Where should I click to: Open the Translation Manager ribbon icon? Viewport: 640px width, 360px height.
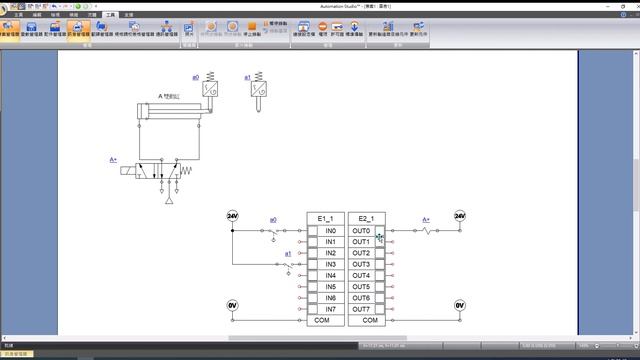102,29
